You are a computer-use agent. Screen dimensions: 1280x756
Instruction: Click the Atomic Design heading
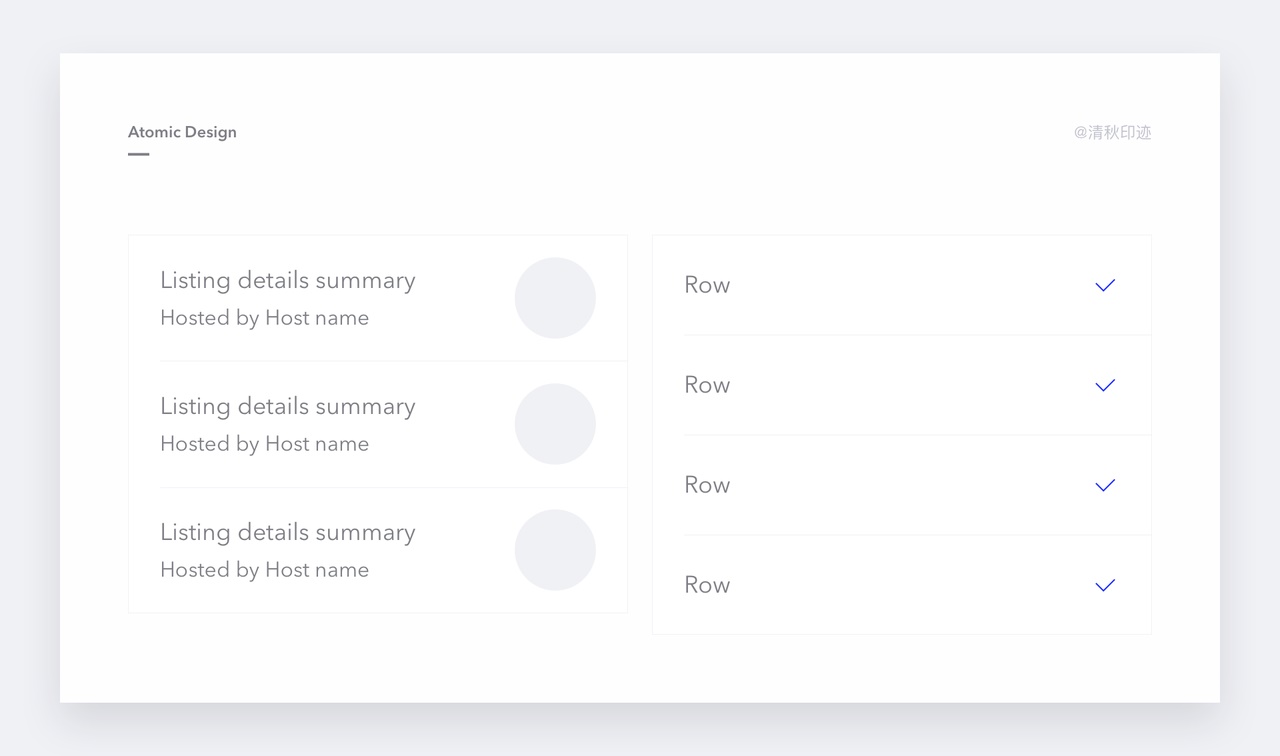pos(182,132)
